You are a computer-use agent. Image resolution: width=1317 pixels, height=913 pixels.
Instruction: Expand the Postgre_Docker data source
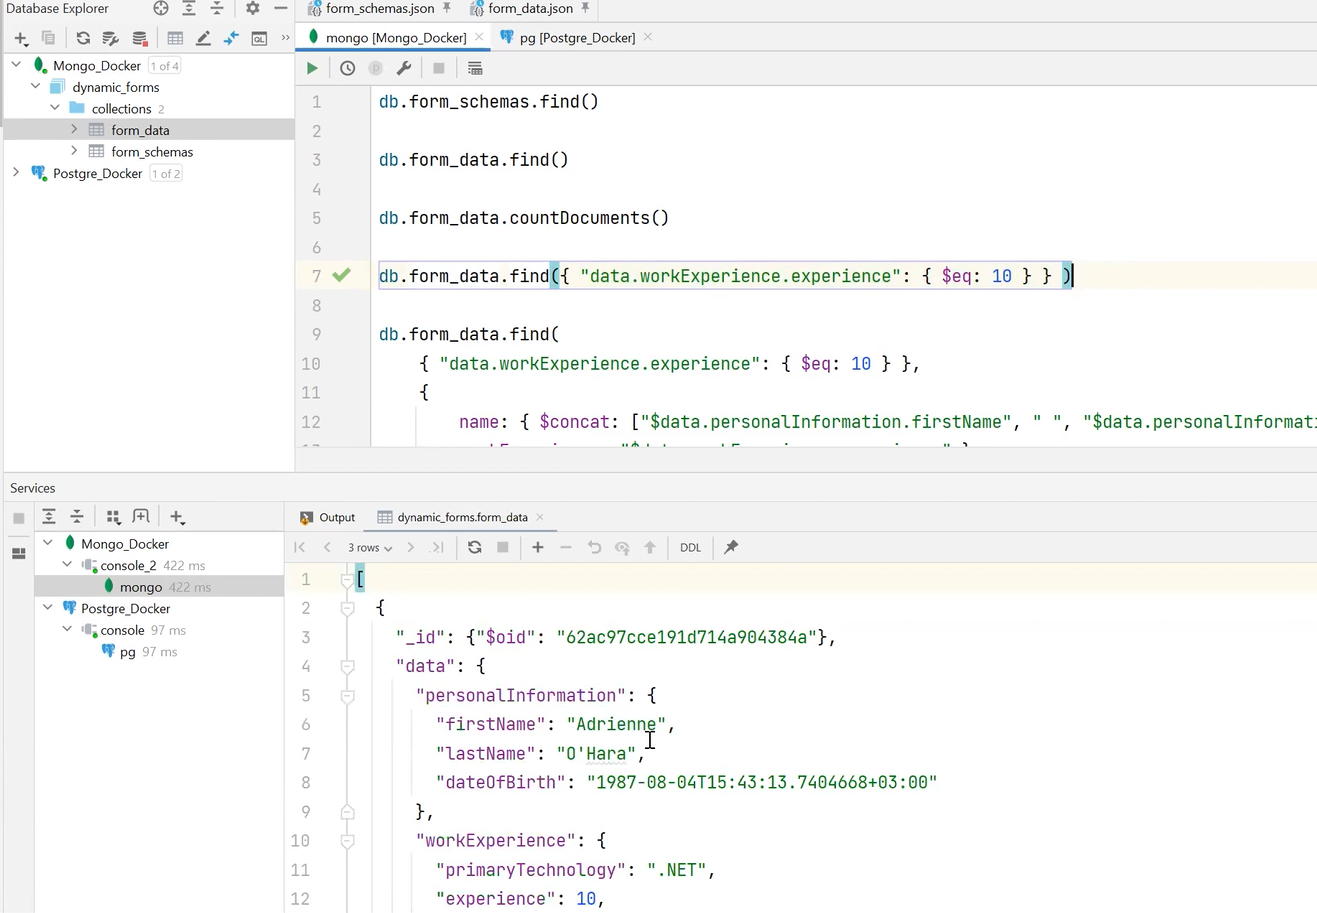16,173
